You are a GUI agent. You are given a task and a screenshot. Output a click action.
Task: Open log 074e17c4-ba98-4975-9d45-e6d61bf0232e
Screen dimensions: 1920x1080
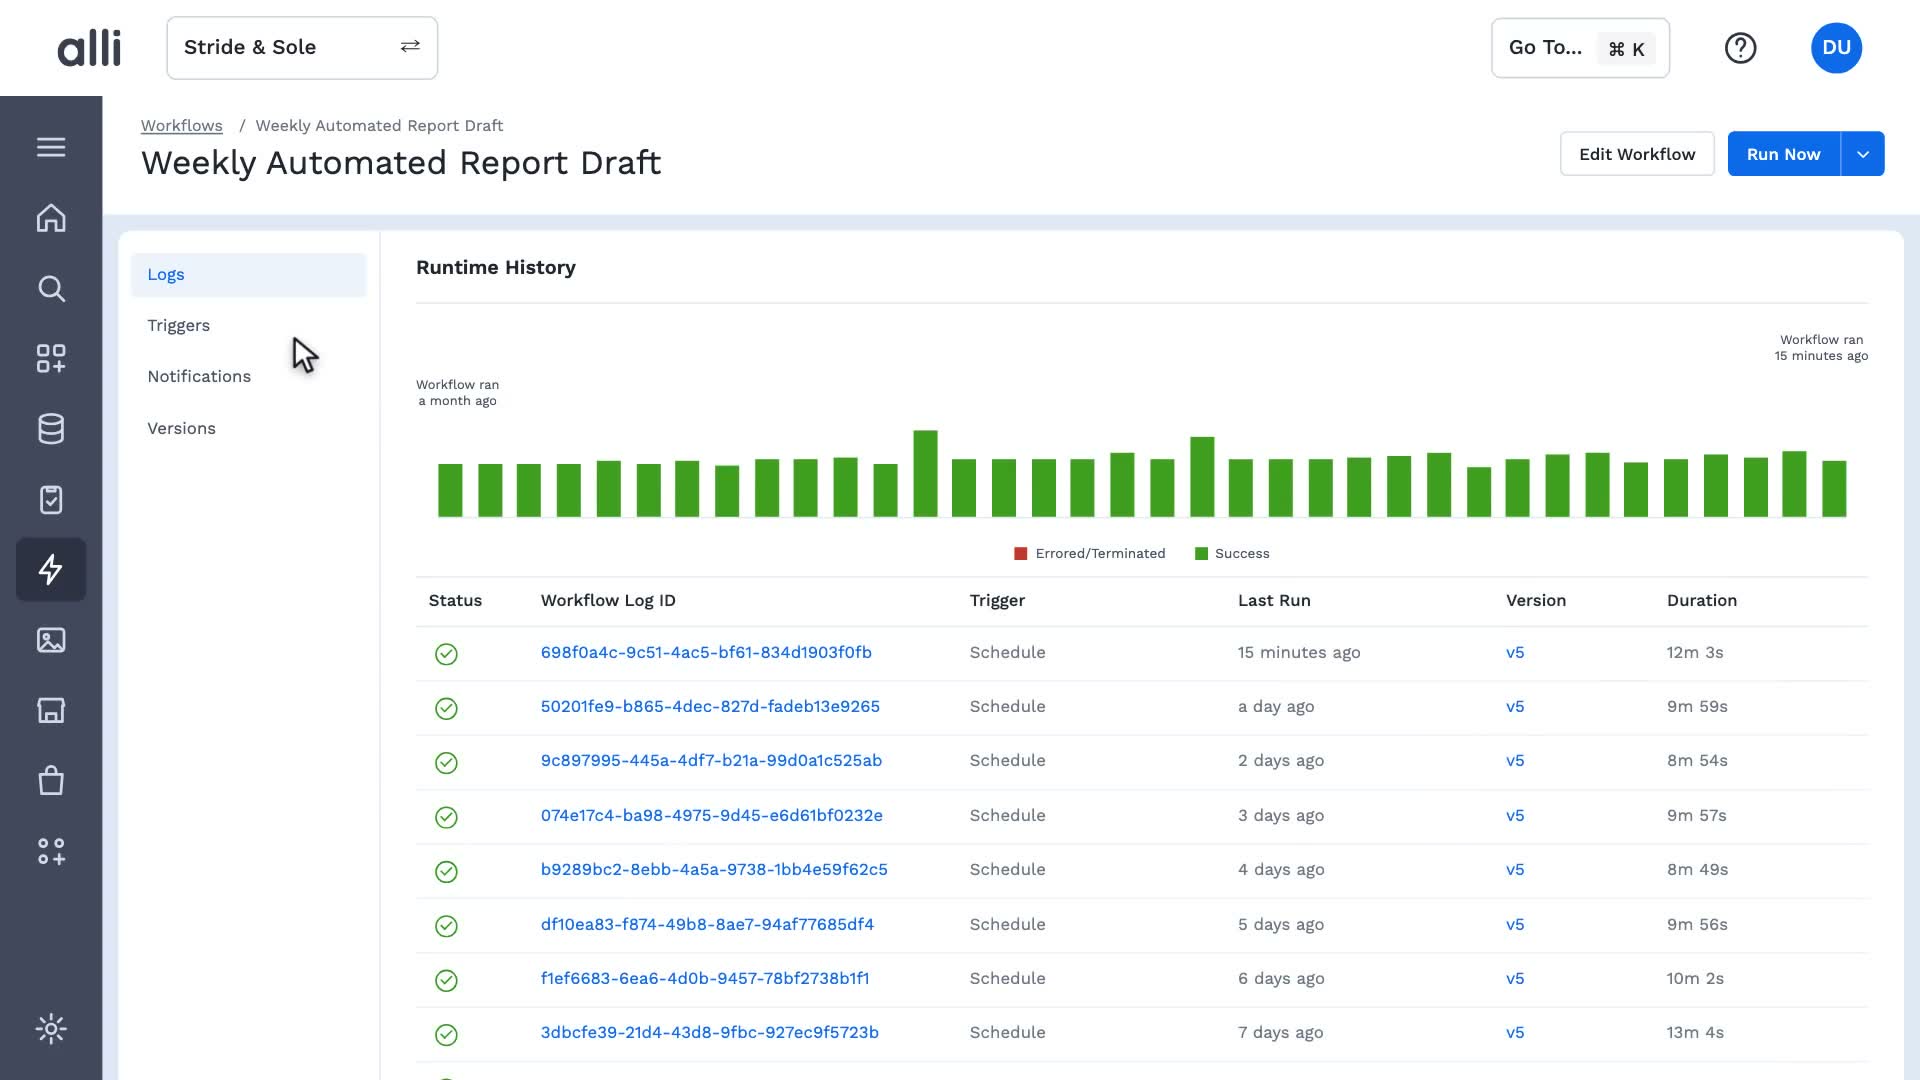pyautogui.click(x=711, y=816)
